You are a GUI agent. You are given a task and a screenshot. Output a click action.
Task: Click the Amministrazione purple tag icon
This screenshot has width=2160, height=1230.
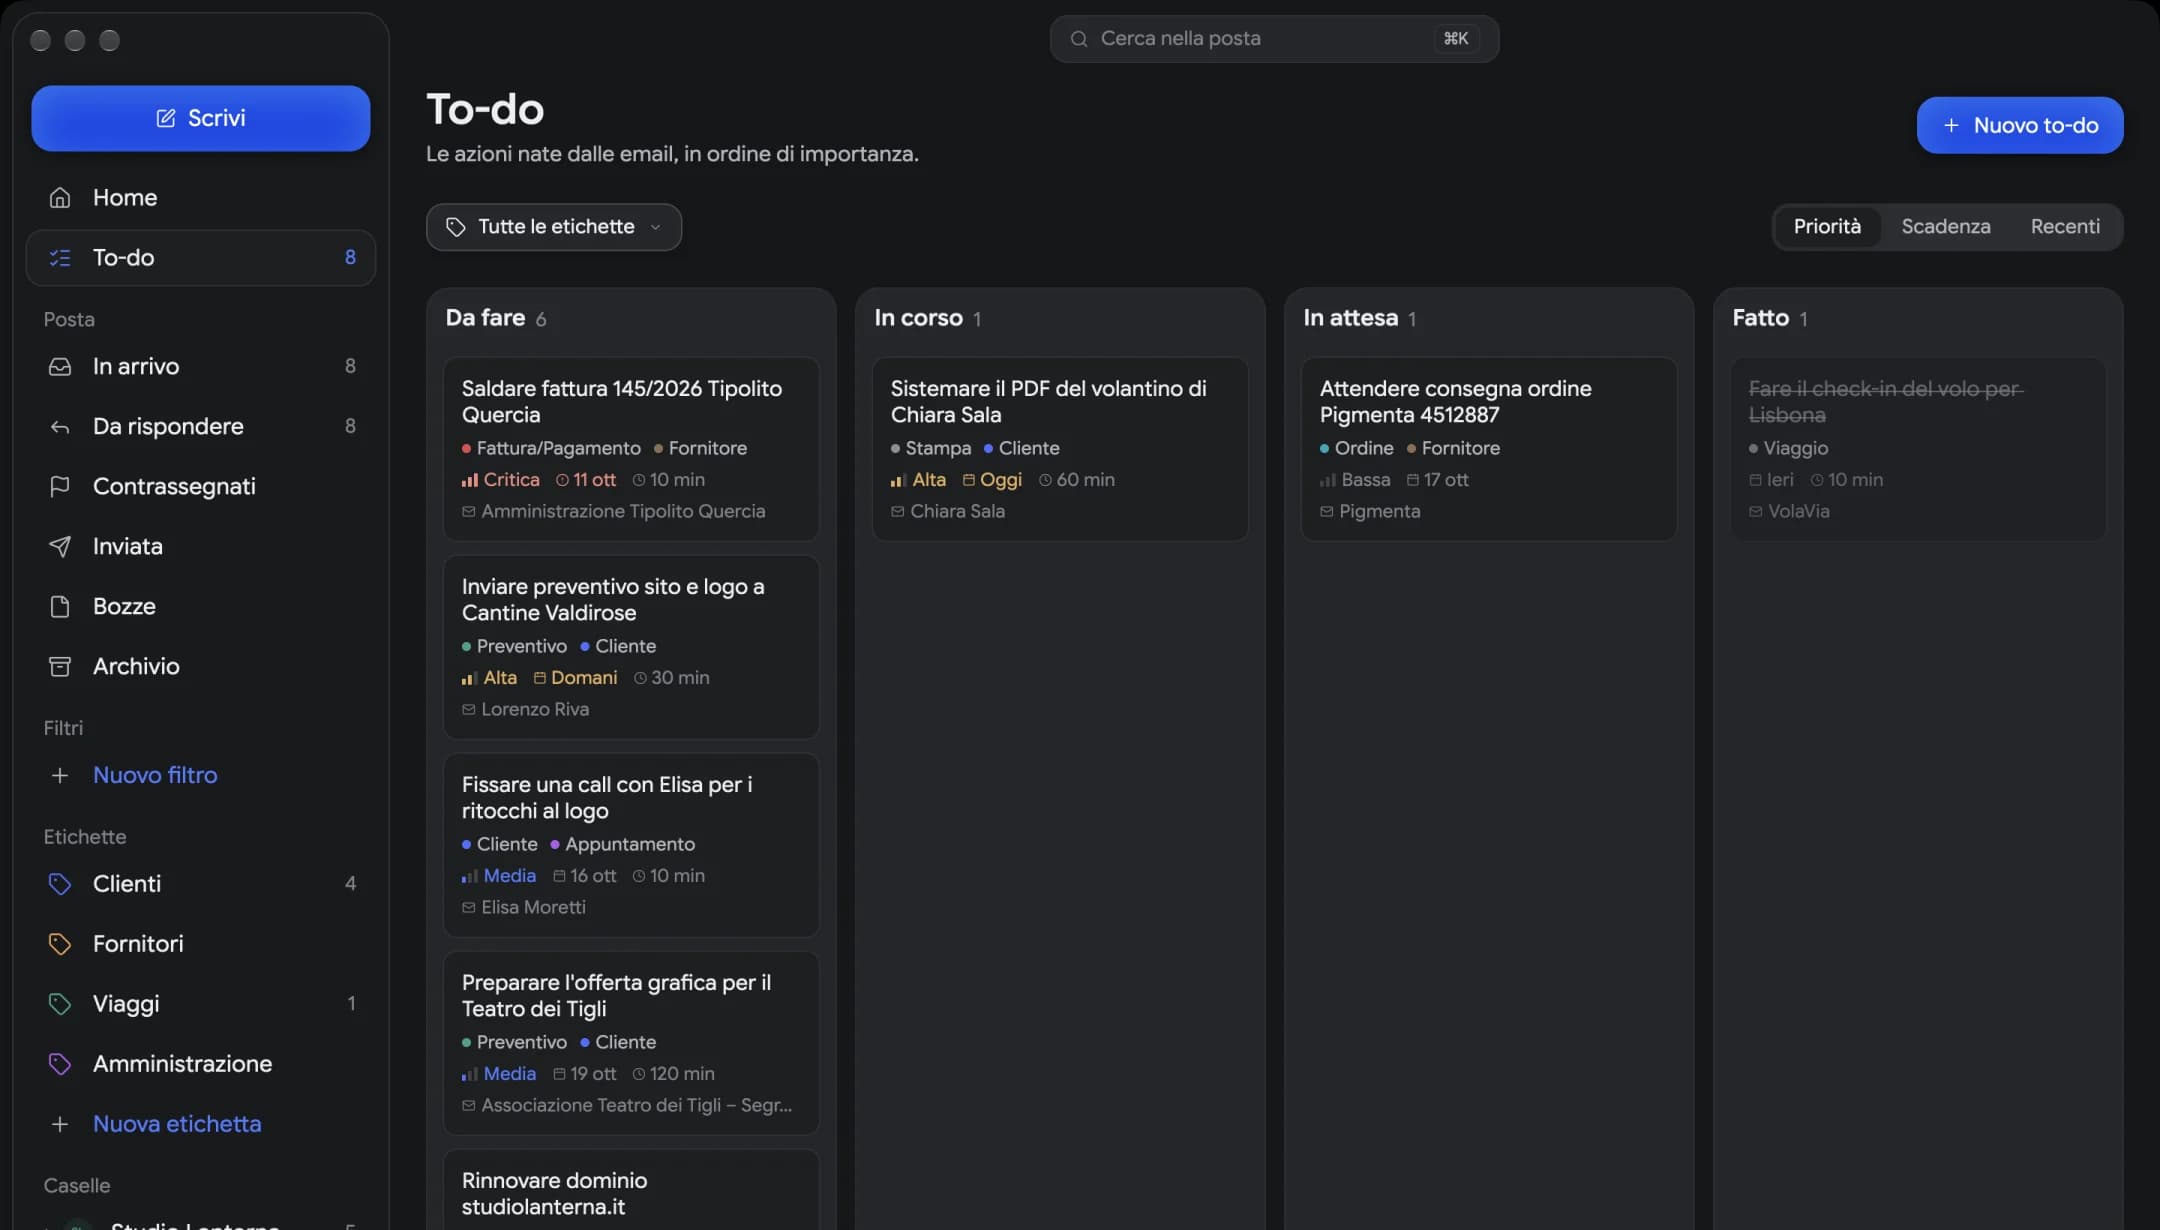[x=60, y=1064]
